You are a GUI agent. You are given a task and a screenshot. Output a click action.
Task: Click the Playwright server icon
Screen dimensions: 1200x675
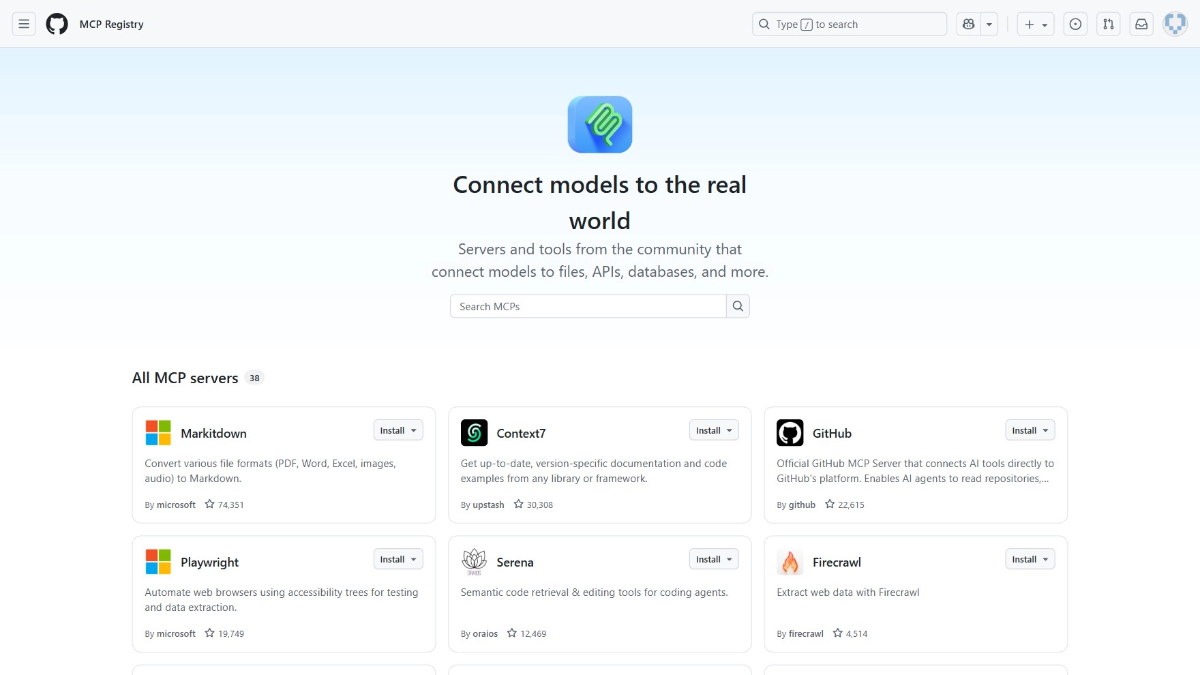[156, 561]
